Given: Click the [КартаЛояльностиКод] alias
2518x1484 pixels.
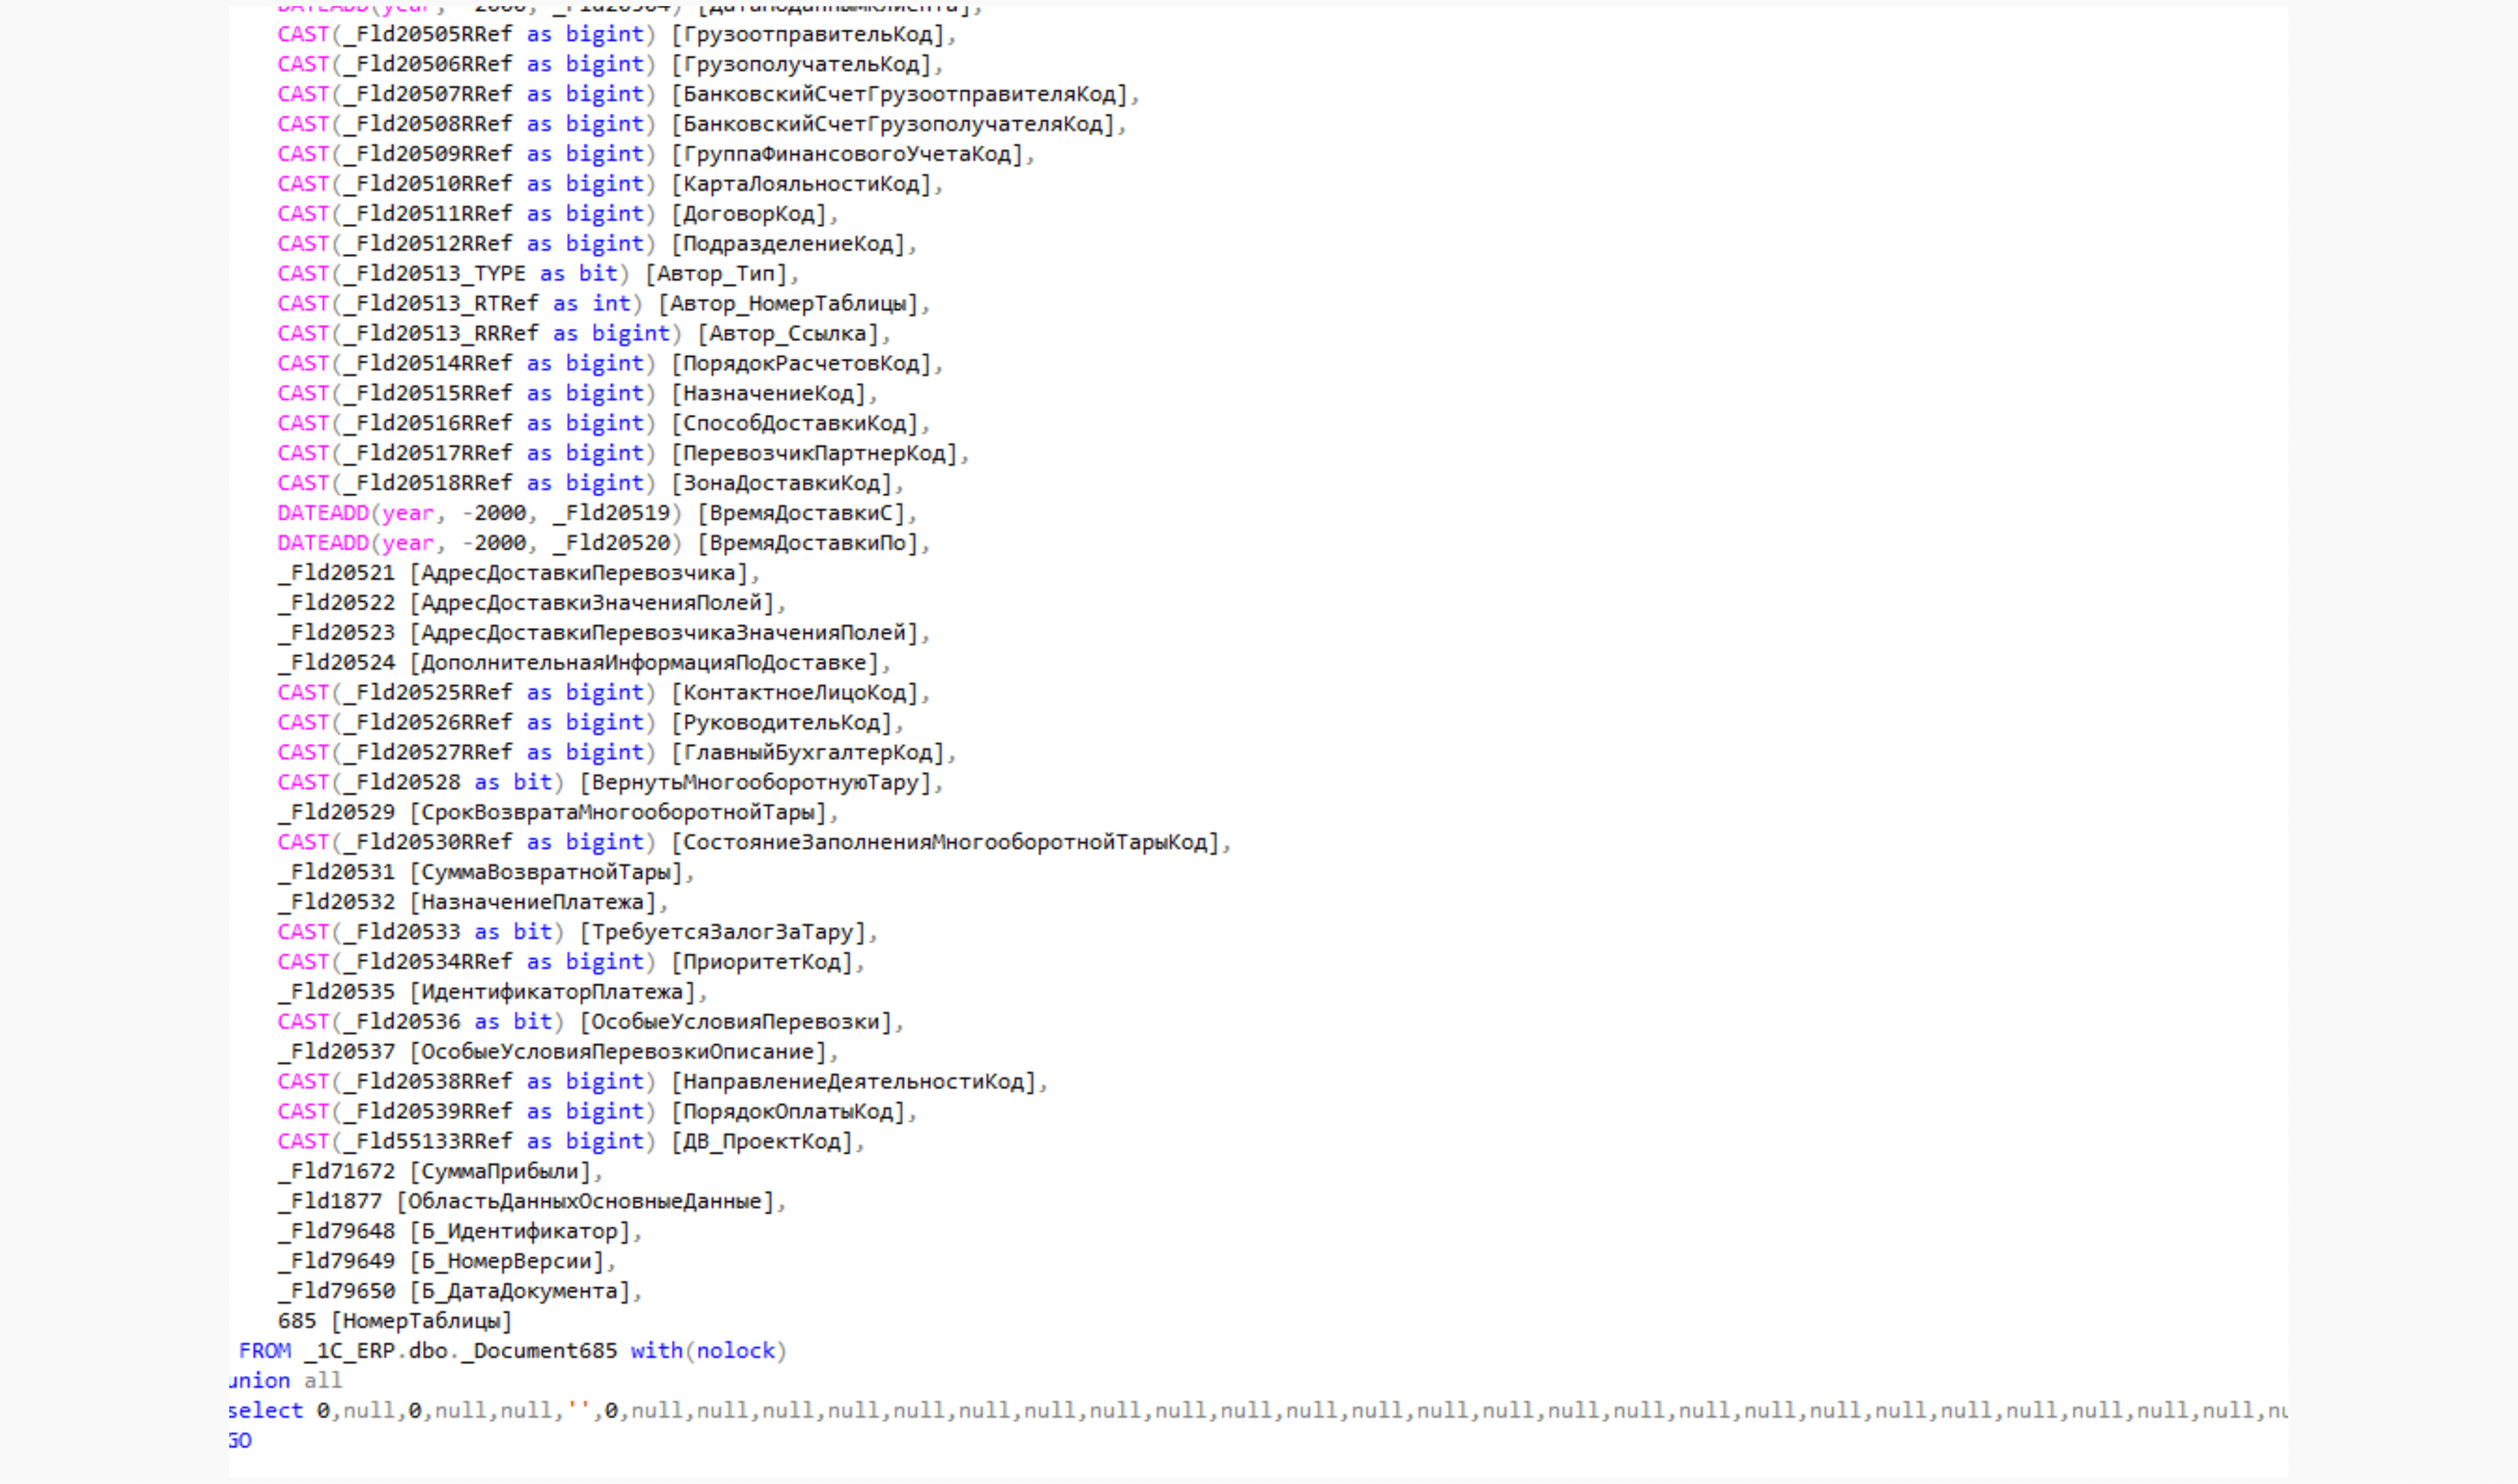Looking at the screenshot, I should (x=802, y=184).
